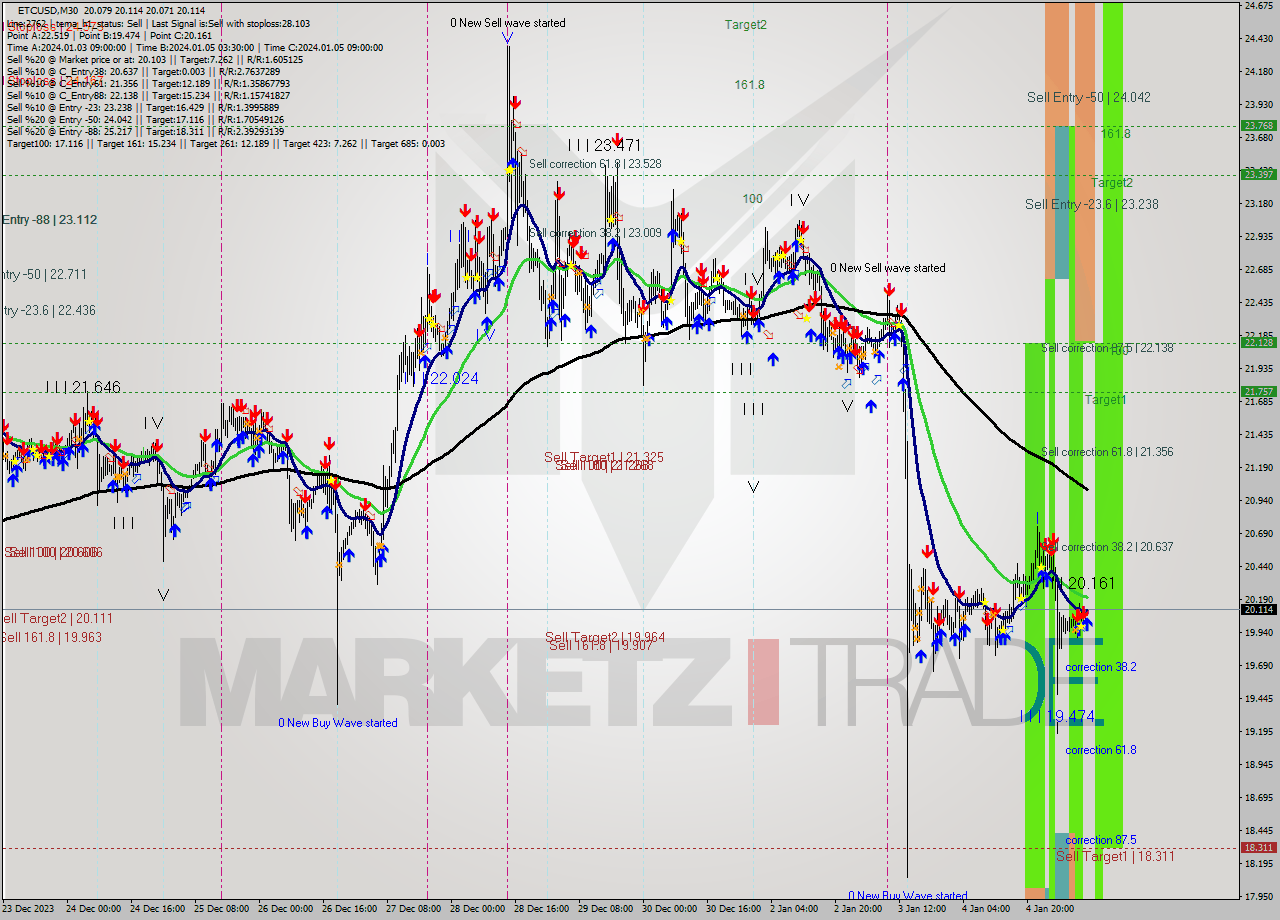Select the green 'Target1' label
Screen dimensions: 1280x920
(x=1105, y=400)
